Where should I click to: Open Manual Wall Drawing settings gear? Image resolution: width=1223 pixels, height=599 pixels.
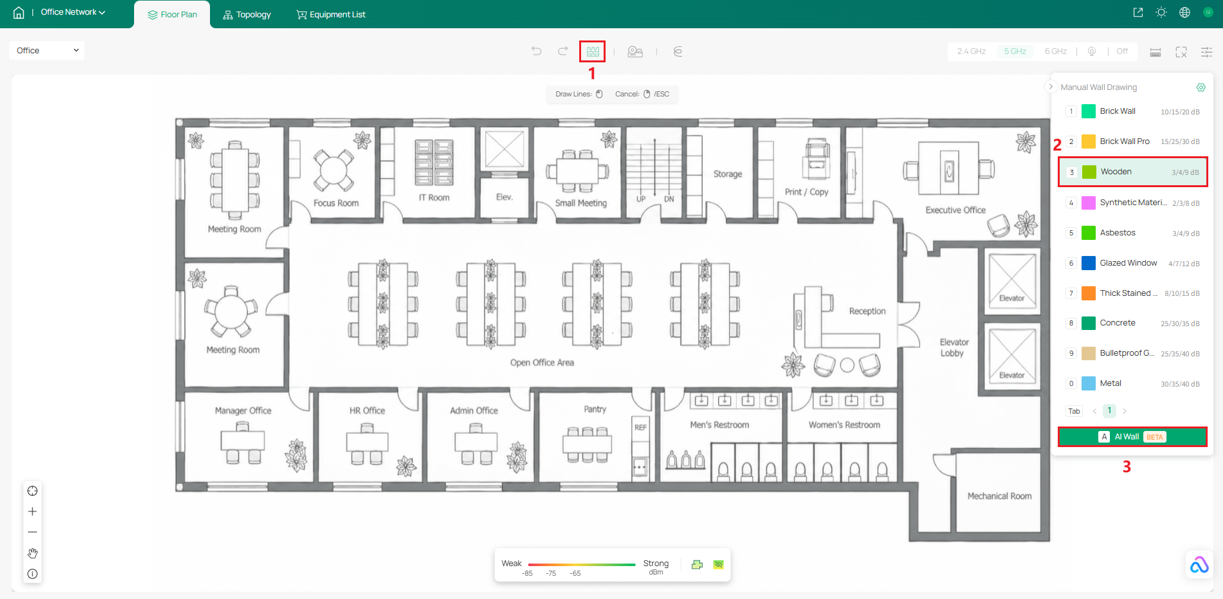(1201, 87)
